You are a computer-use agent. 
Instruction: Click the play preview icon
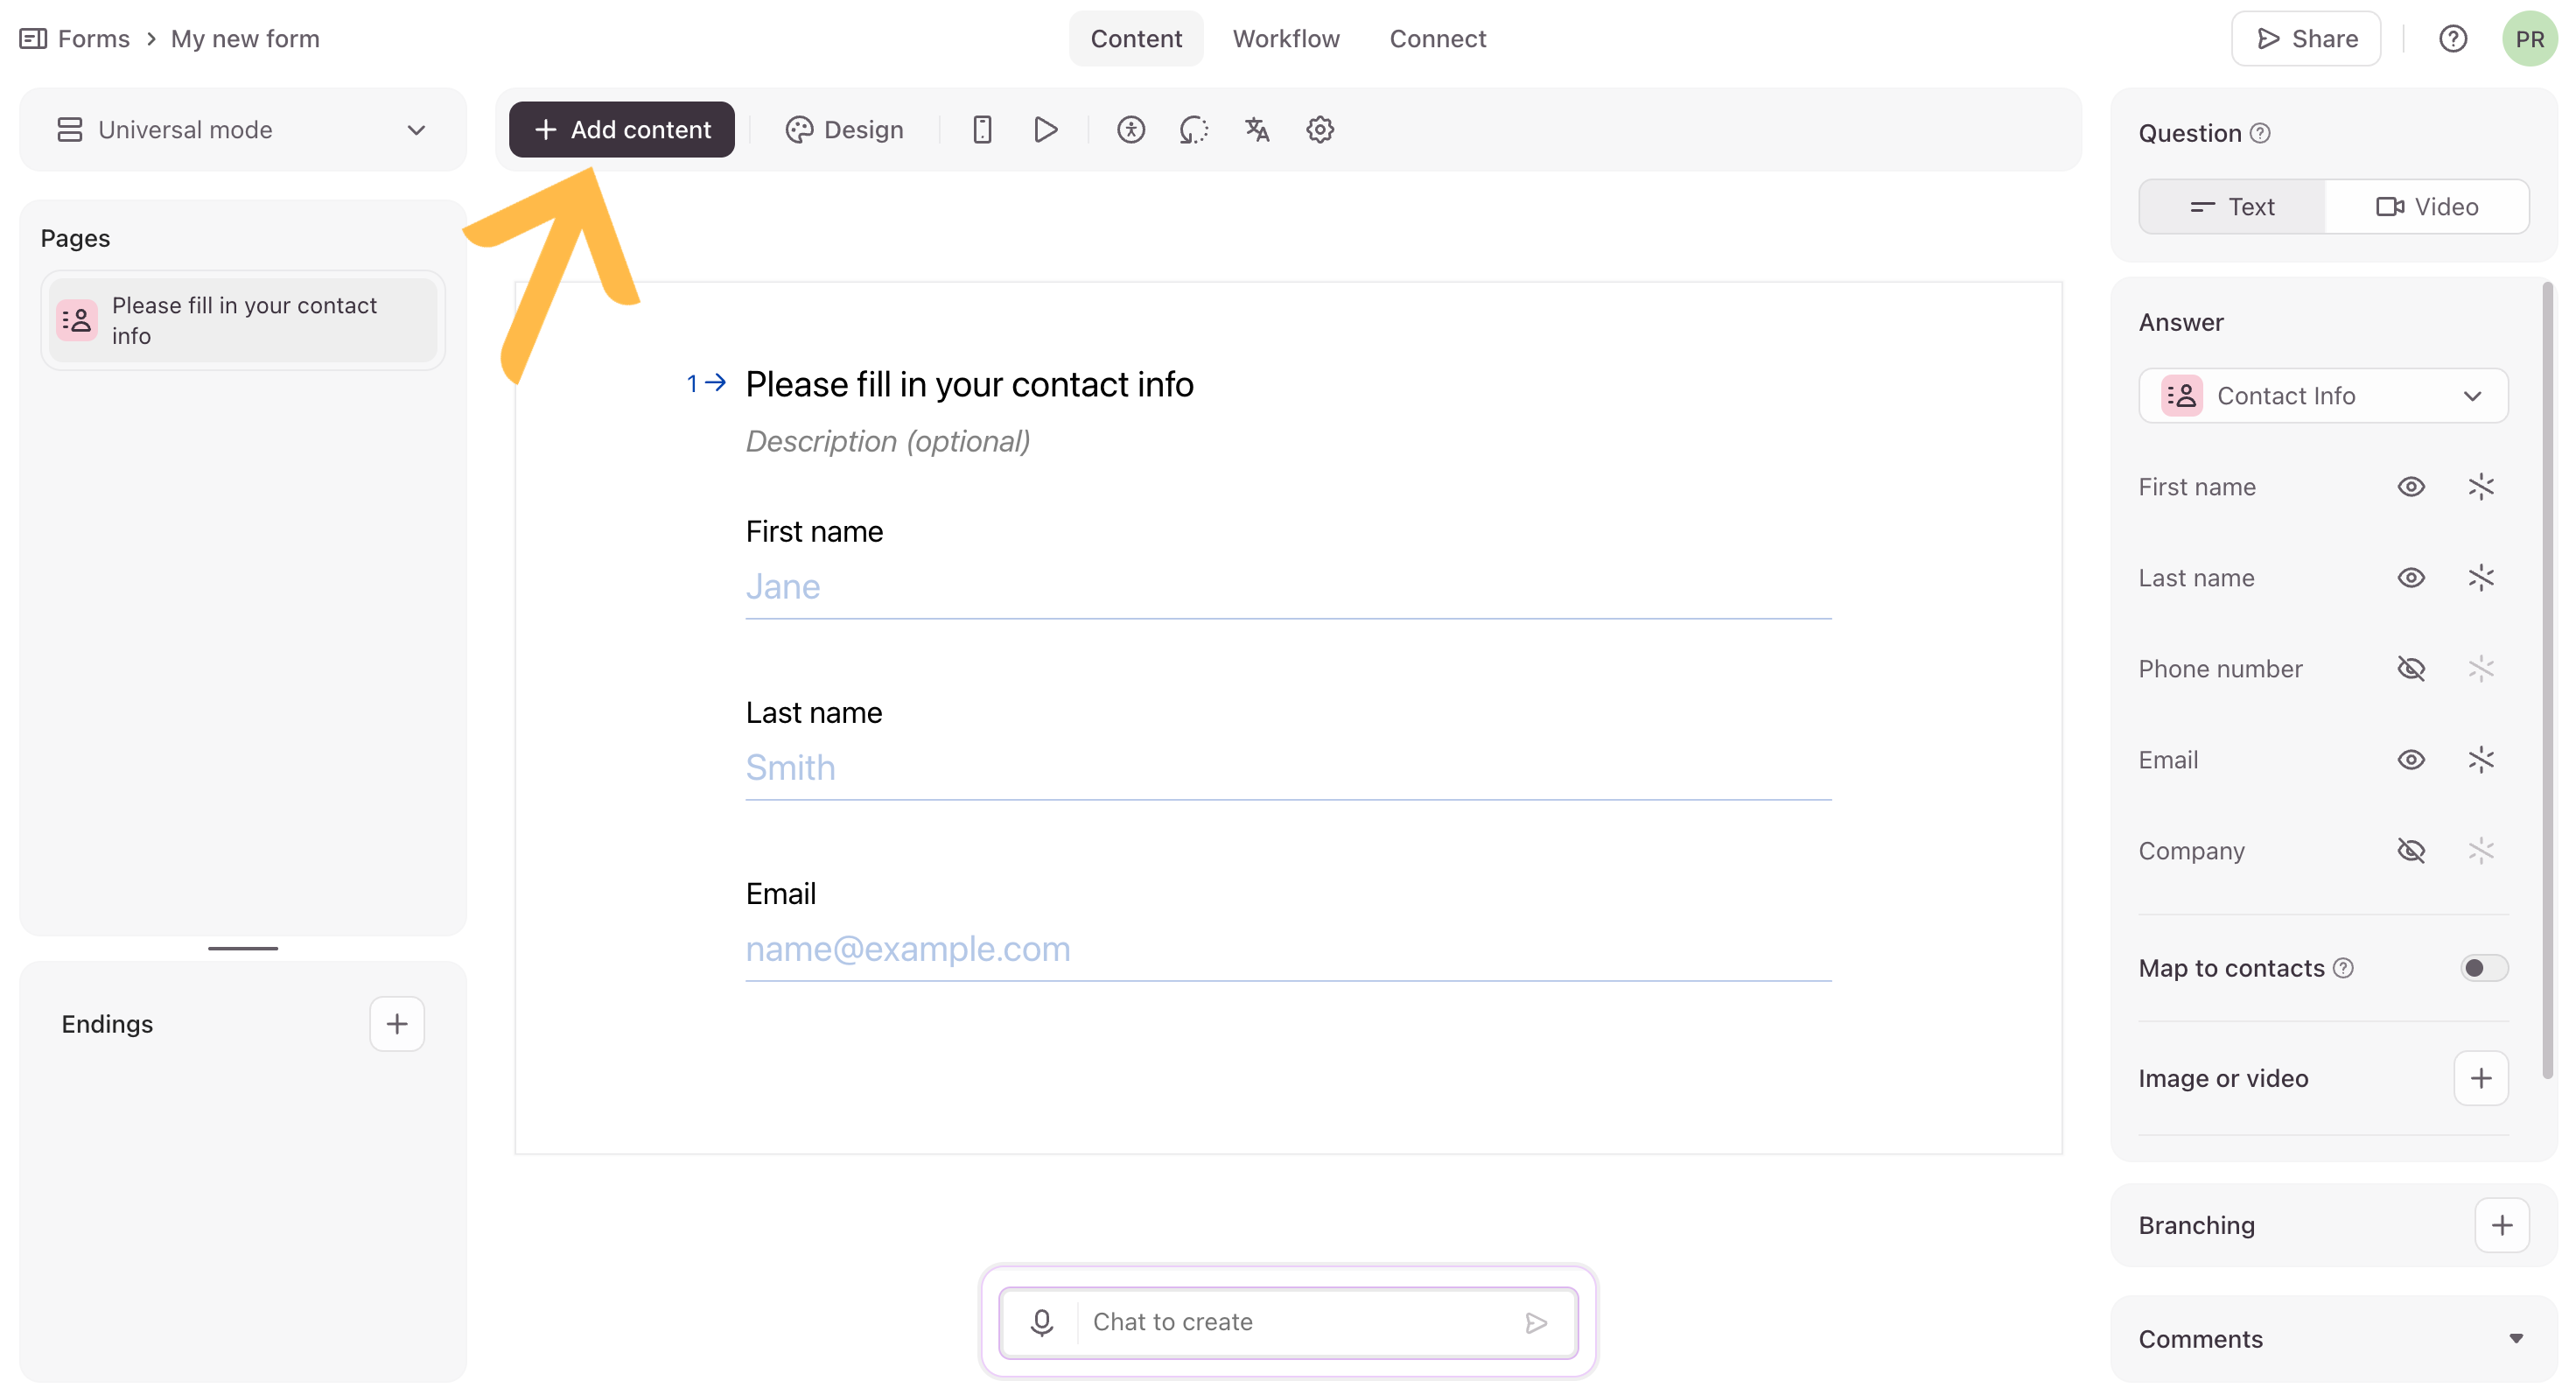[1045, 130]
